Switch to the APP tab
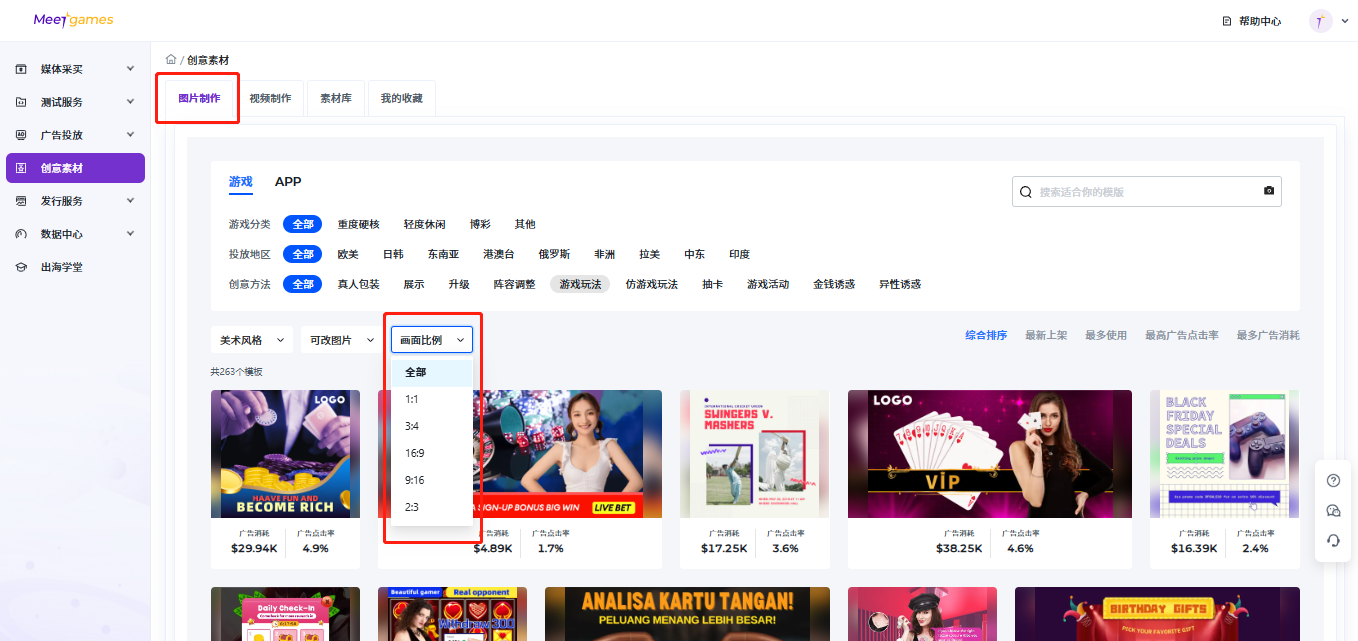This screenshot has width=1358, height=641. point(288,182)
